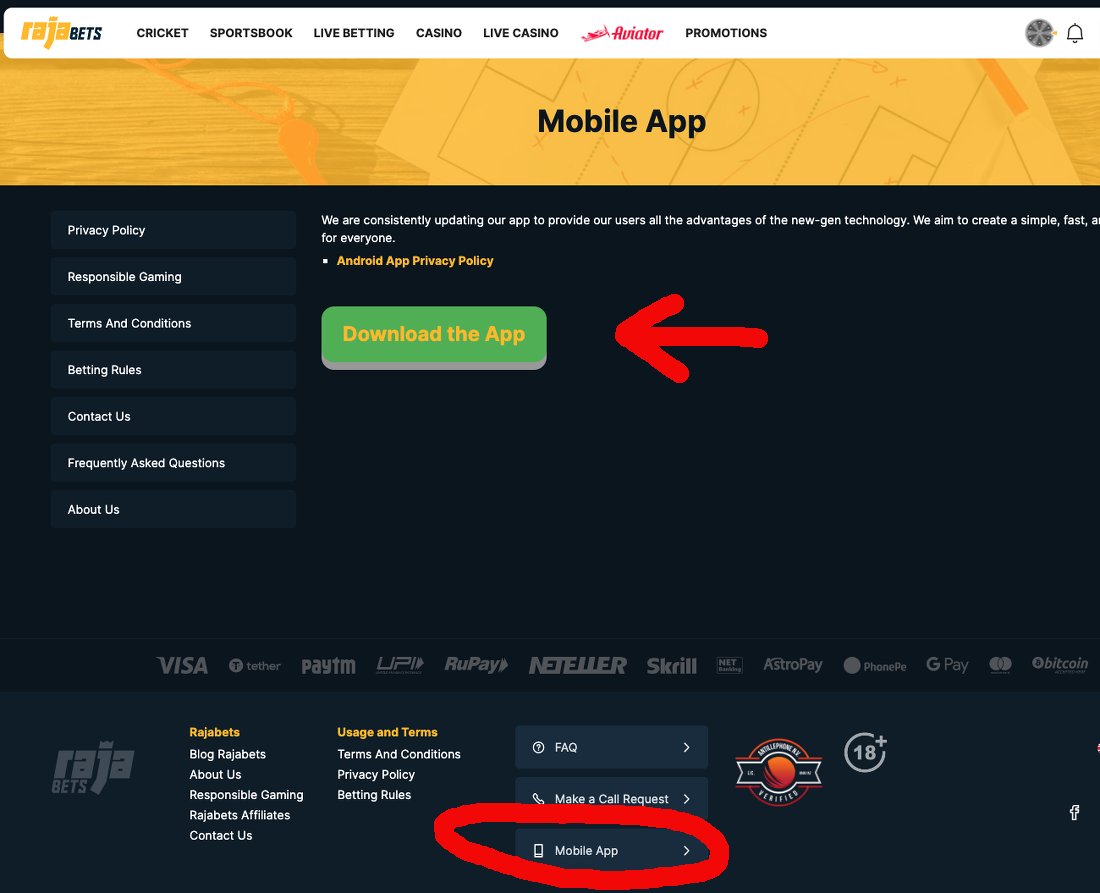The height and width of the screenshot is (893, 1100).
Task: Open the notifications bell
Action: [1074, 33]
